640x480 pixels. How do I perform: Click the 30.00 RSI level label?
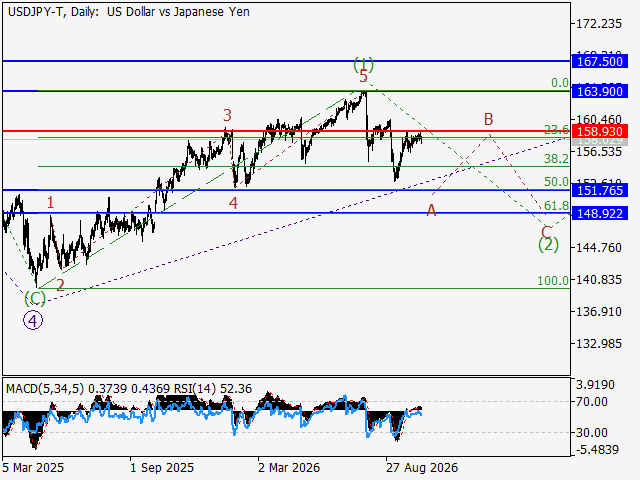click(591, 433)
